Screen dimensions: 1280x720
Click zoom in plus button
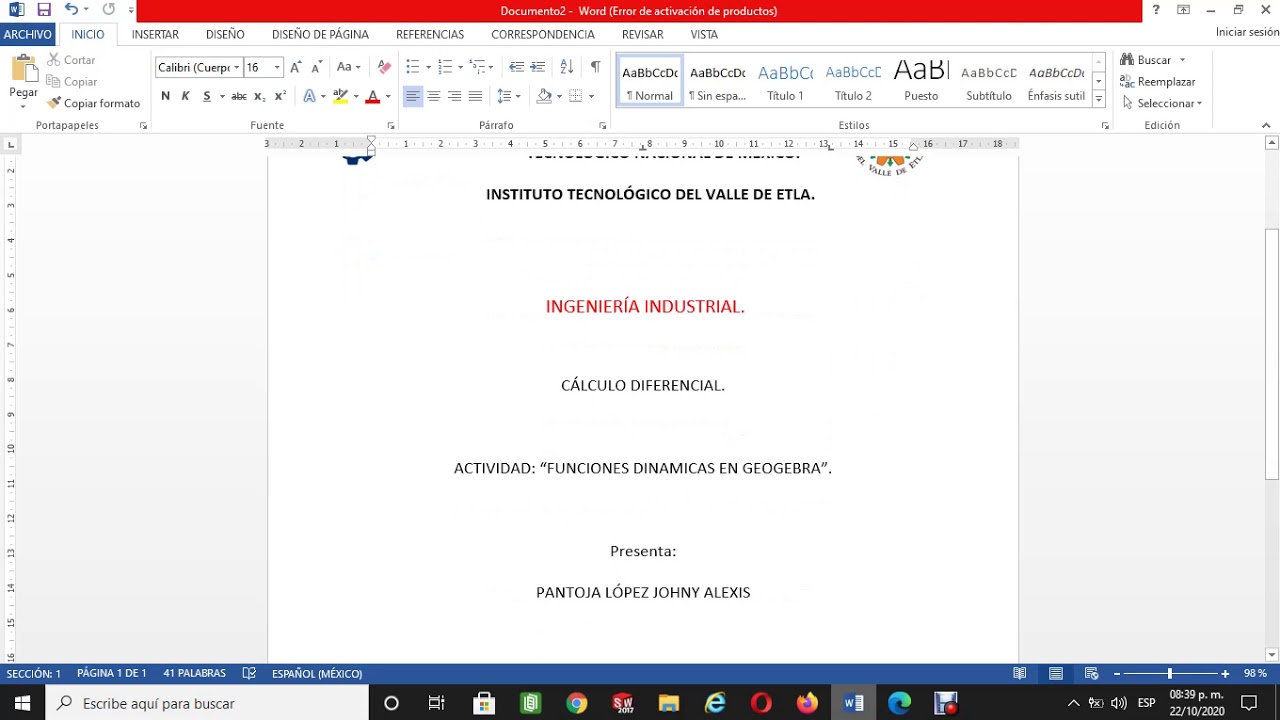pyautogui.click(x=1225, y=674)
